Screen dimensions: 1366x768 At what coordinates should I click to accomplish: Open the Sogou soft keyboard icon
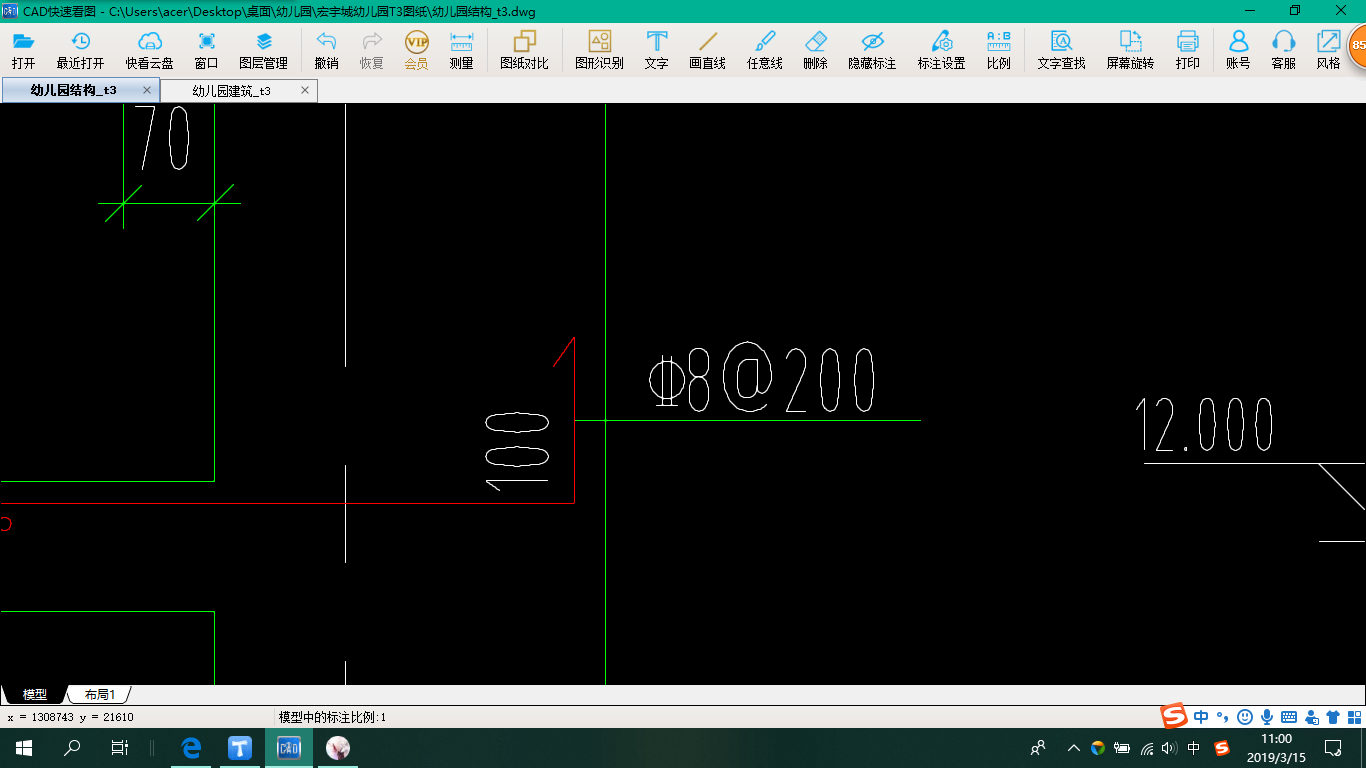[1289, 716]
